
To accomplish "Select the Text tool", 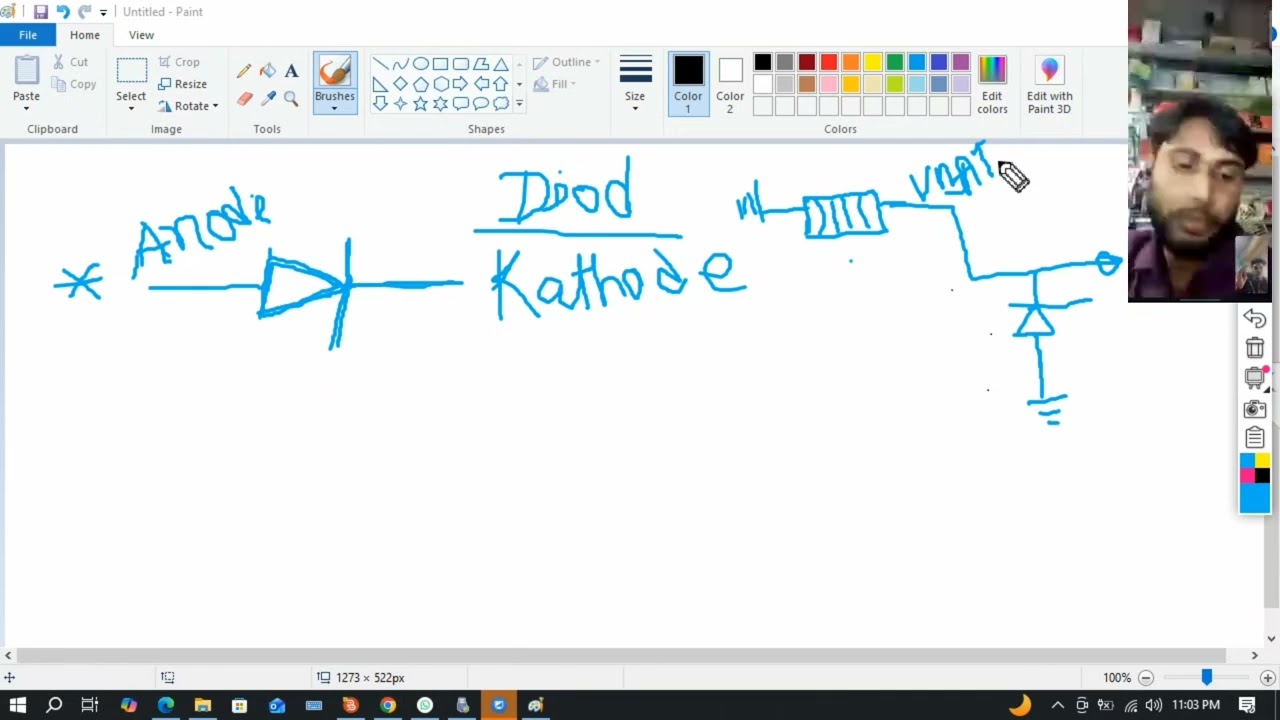I will [291, 71].
